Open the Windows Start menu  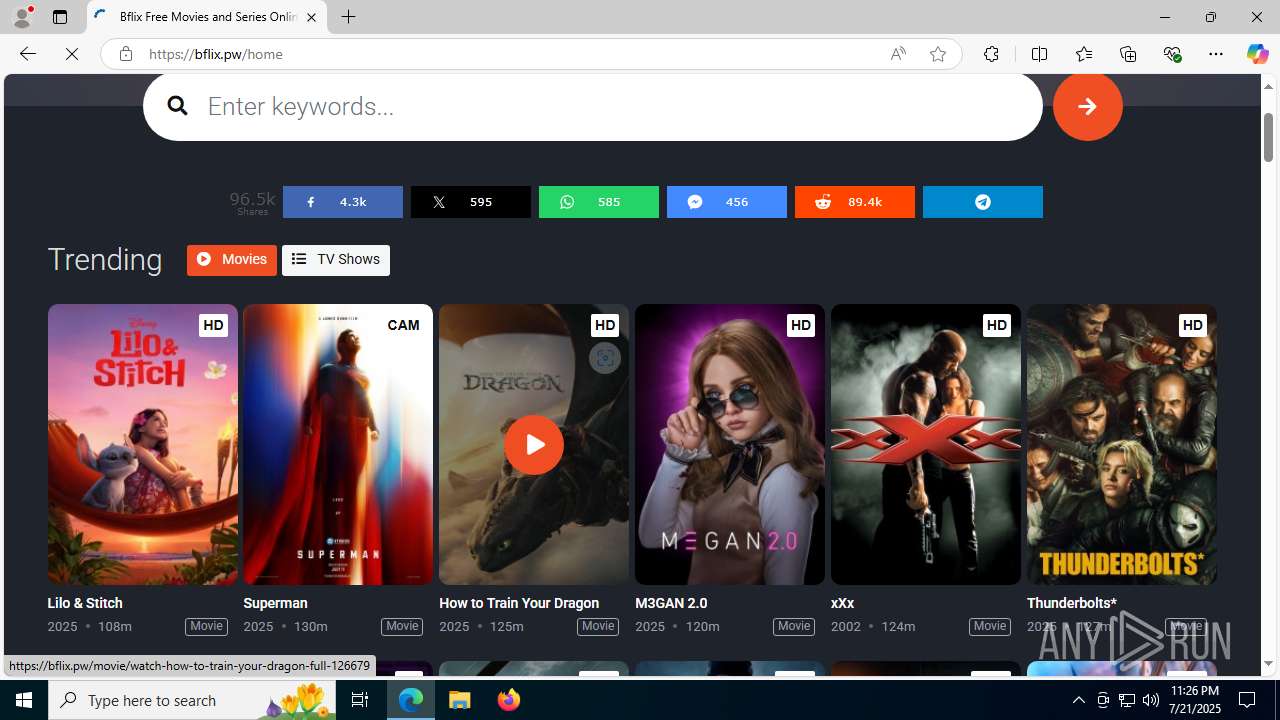tap(24, 700)
